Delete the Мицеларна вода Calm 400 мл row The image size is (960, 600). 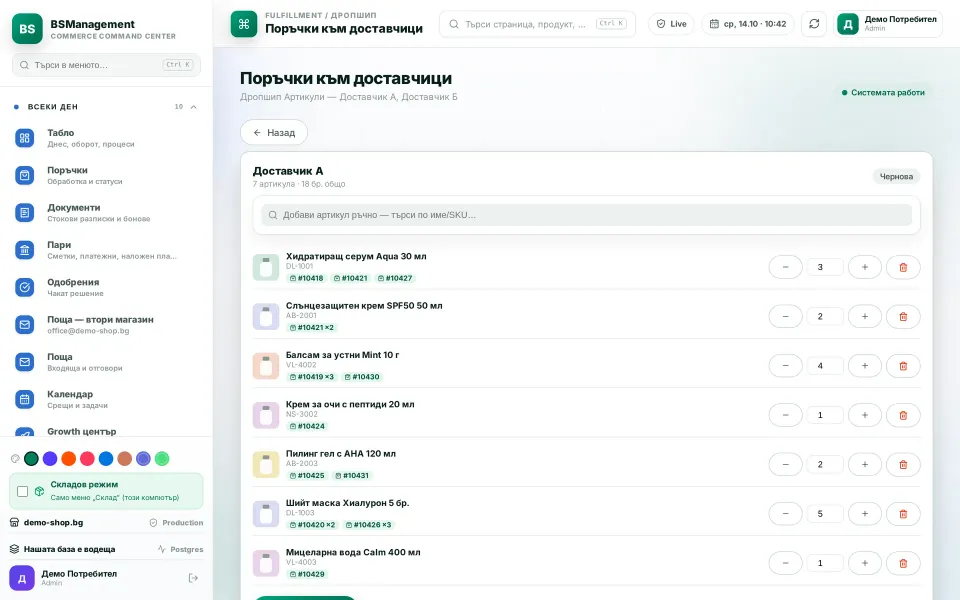[x=903, y=563]
